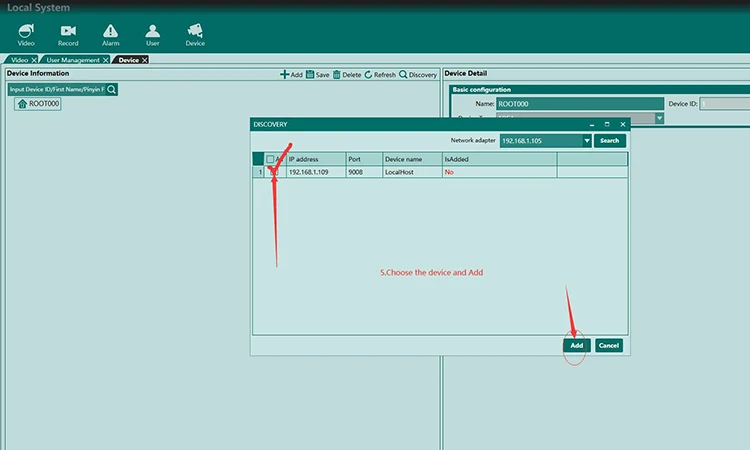Close the User Management tab

coord(106,60)
